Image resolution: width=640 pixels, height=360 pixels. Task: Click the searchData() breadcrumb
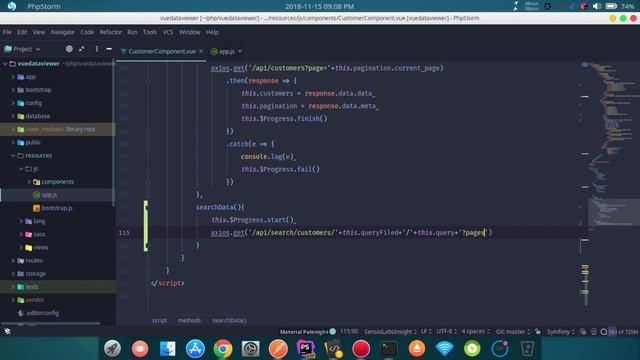click(229, 320)
